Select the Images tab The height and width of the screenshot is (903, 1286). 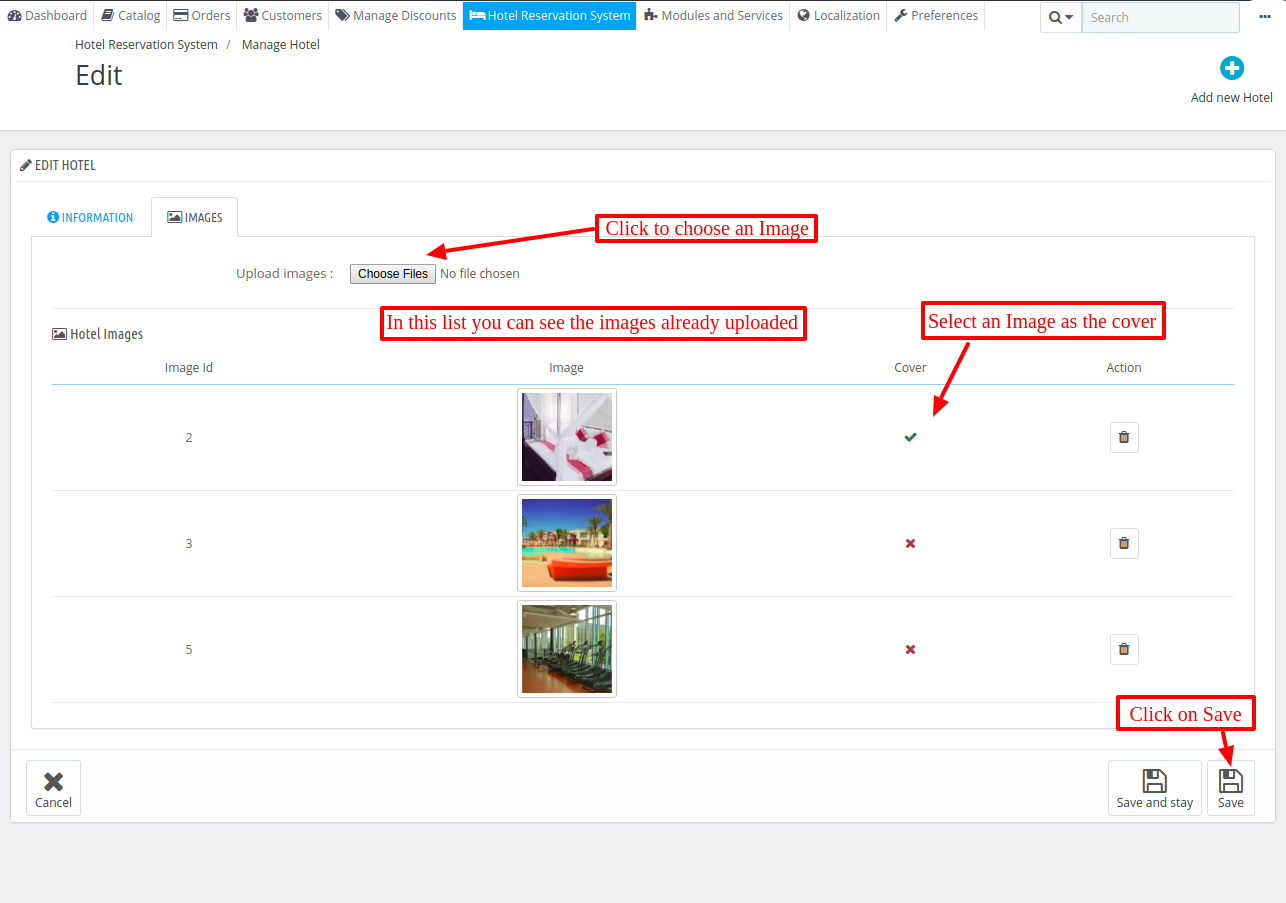pos(195,217)
